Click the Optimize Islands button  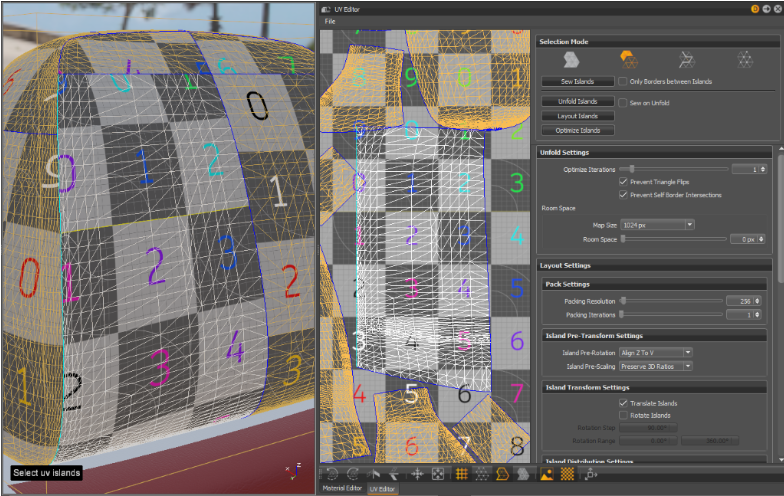(578, 130)
